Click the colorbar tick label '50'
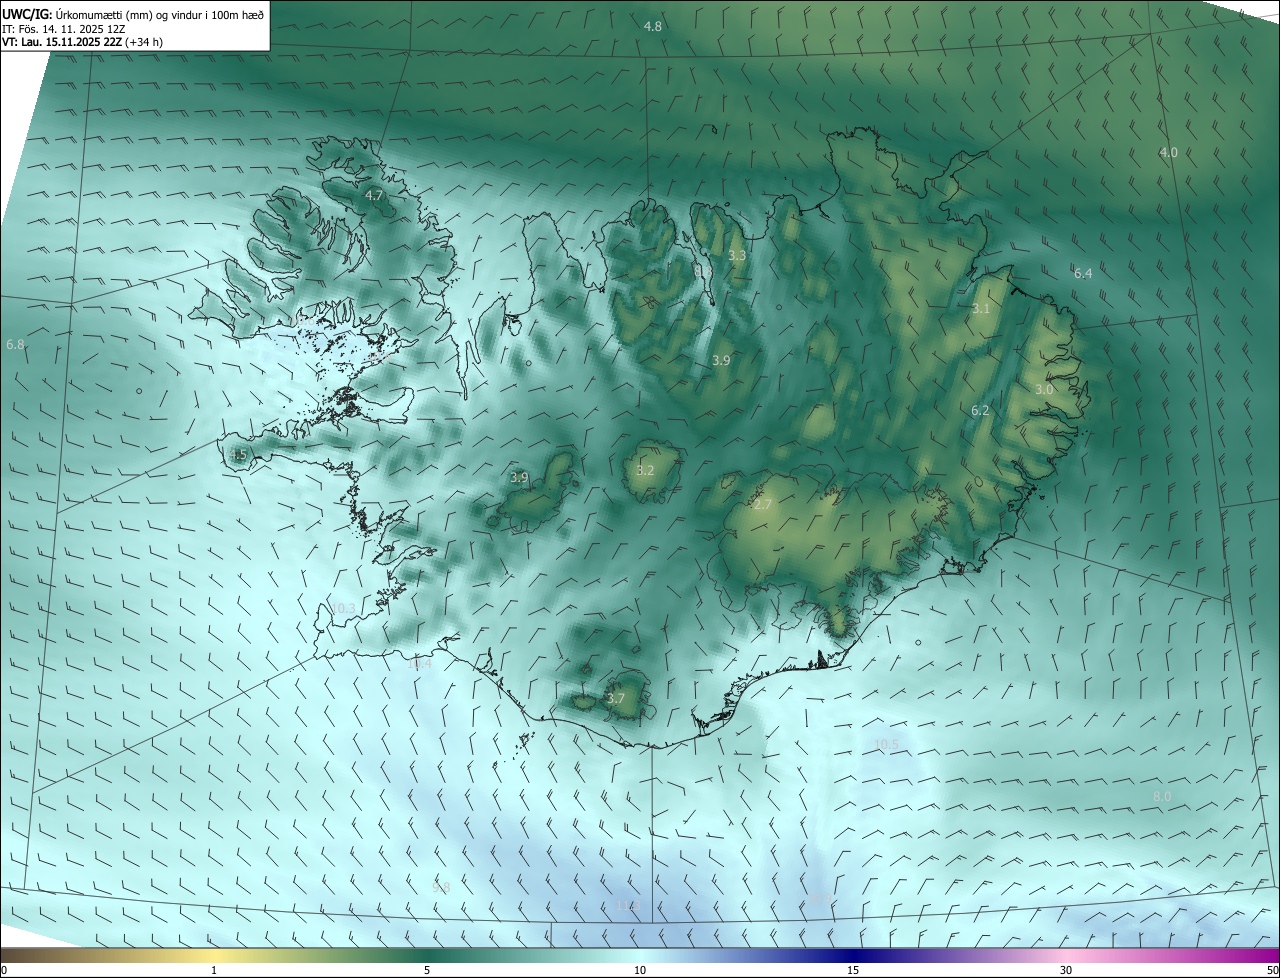1280x978 pixels. (x=1272, y=970)
